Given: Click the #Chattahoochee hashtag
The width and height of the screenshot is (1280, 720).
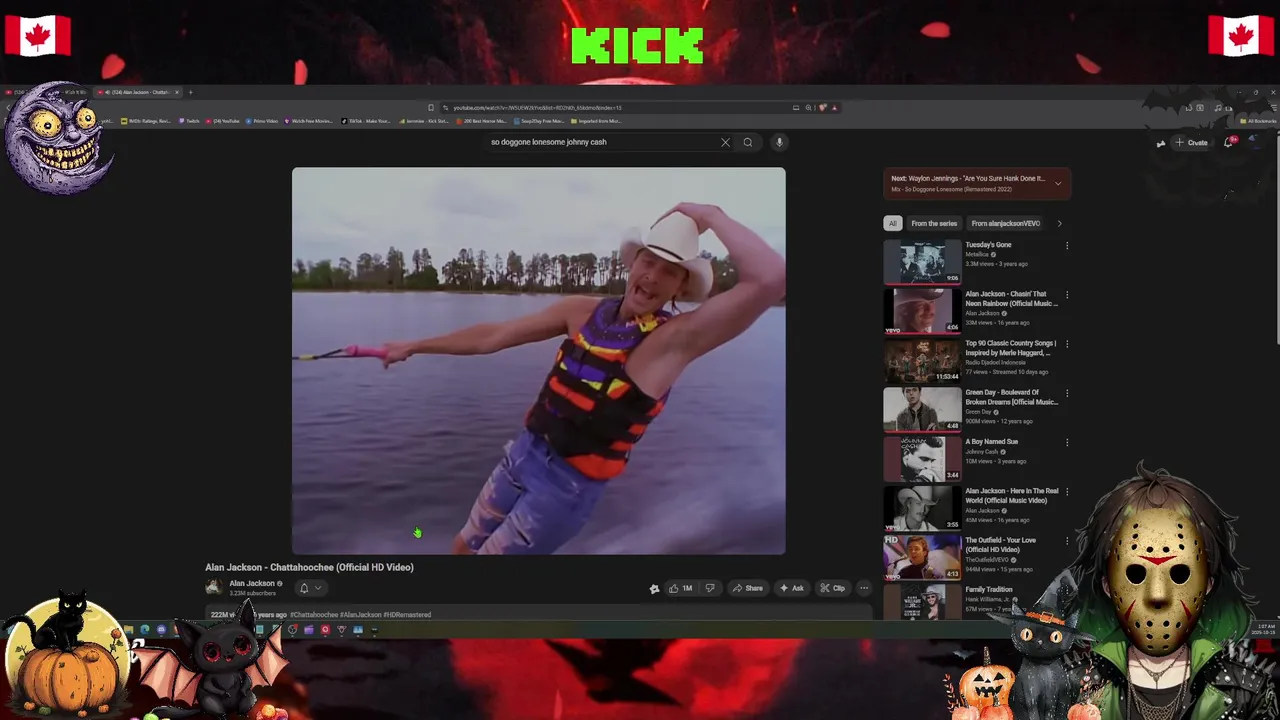Looking at the screenshot, I should (314, 615).
